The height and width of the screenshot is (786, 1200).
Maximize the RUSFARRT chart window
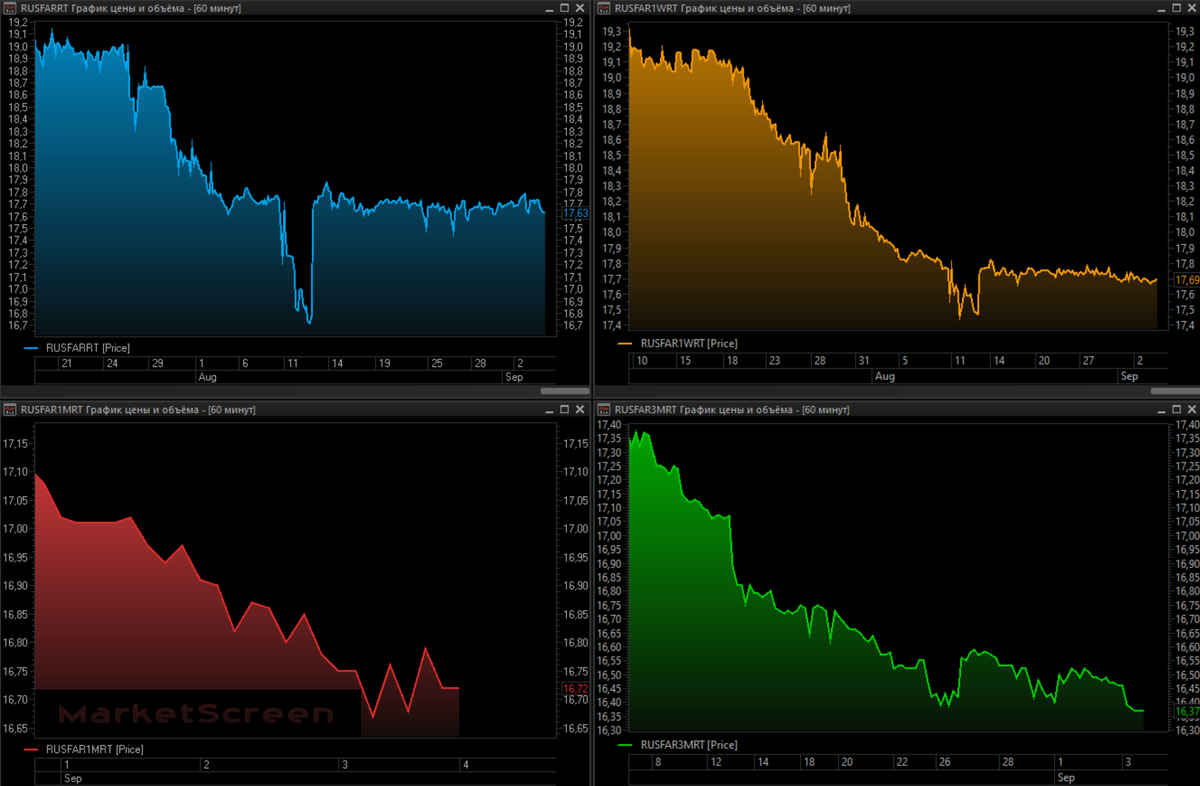[x=565, y=8]
